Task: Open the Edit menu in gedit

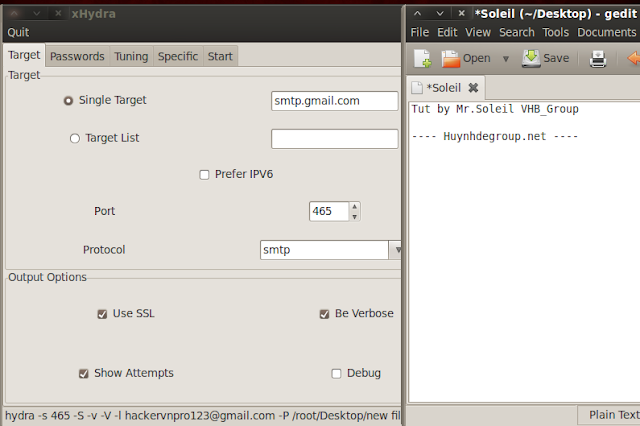Action: pos(447,32)
